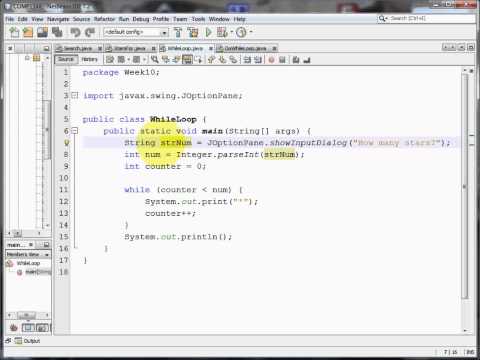Click the New Project toolbar icon
480x360 pixels.
[28, 32]
